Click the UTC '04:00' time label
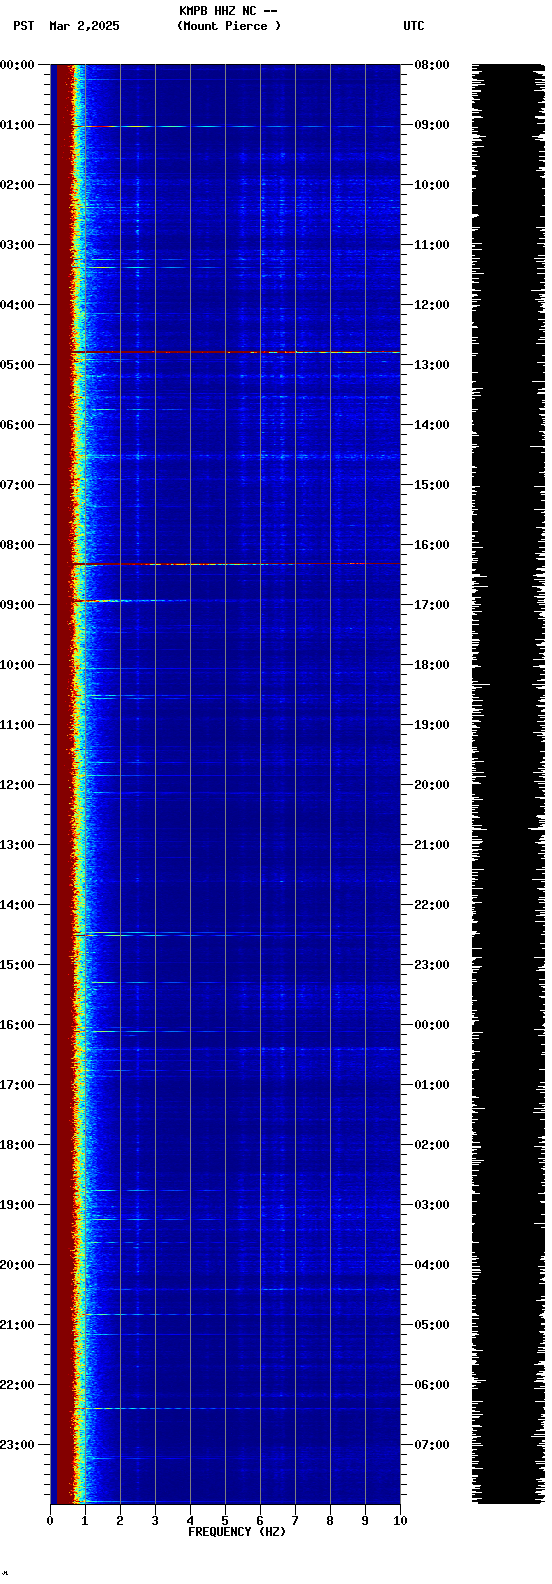552x1584 pixels. (431, 1265)
